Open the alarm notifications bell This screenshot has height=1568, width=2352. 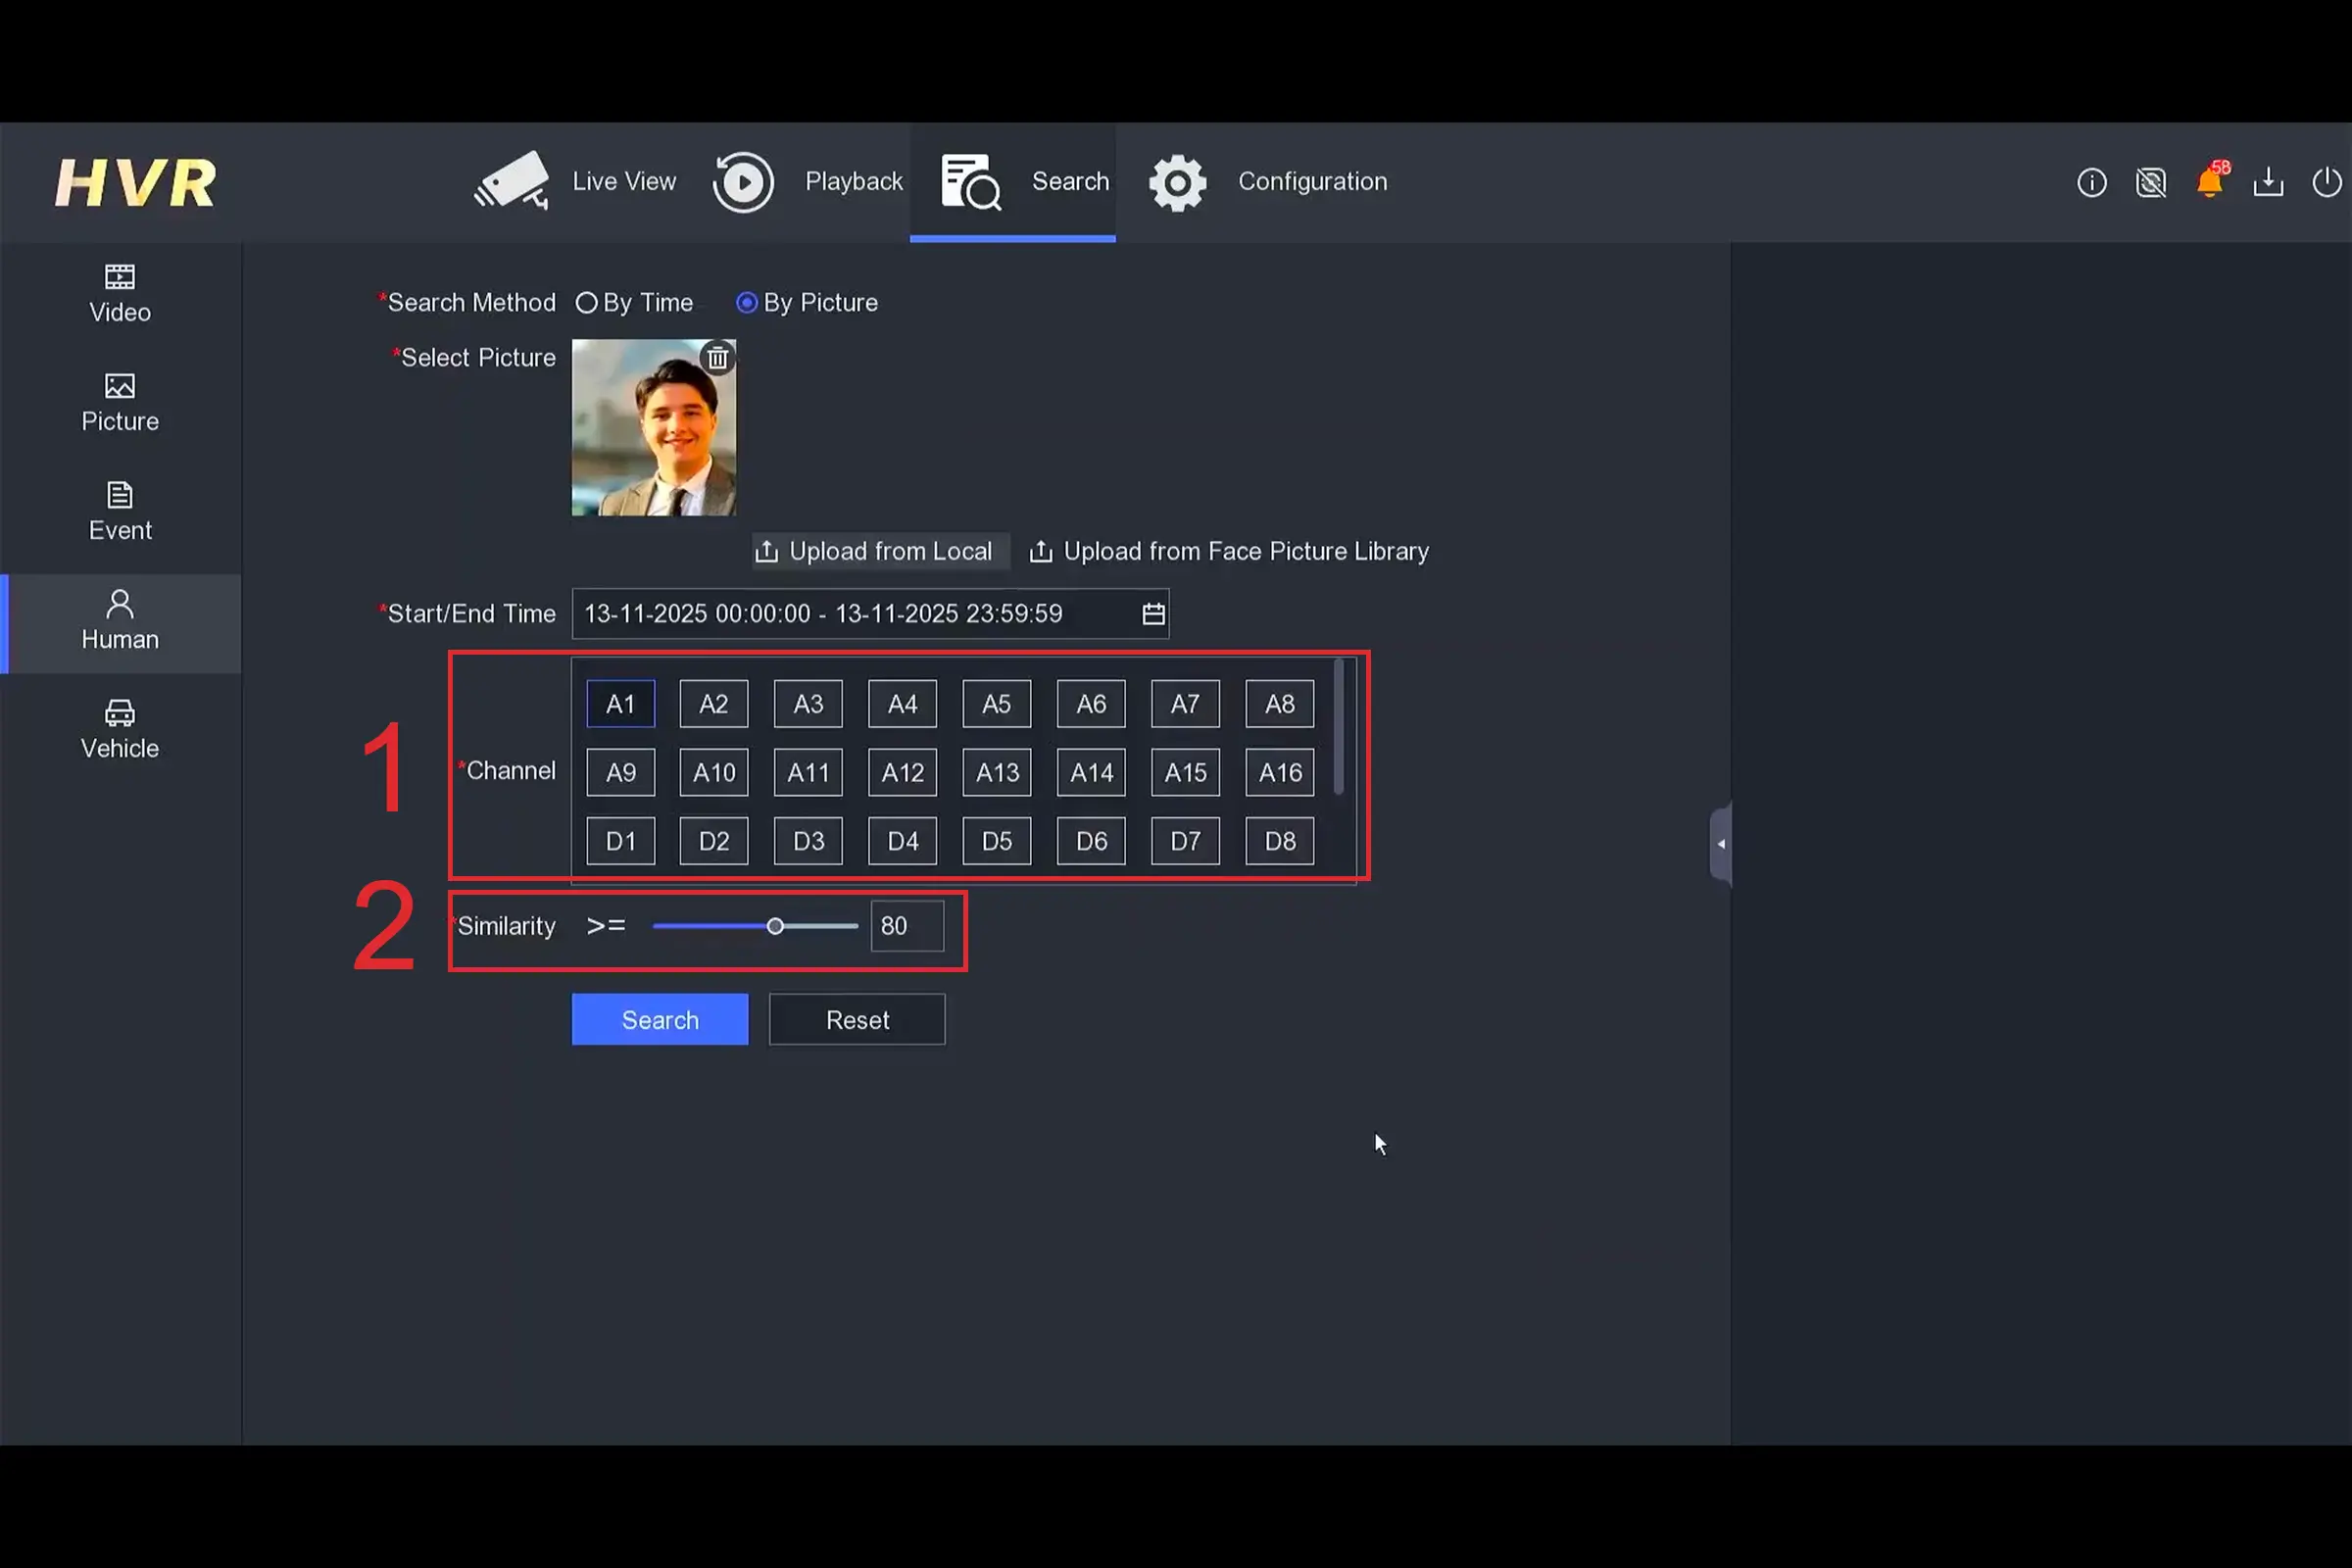point(2209,183)
